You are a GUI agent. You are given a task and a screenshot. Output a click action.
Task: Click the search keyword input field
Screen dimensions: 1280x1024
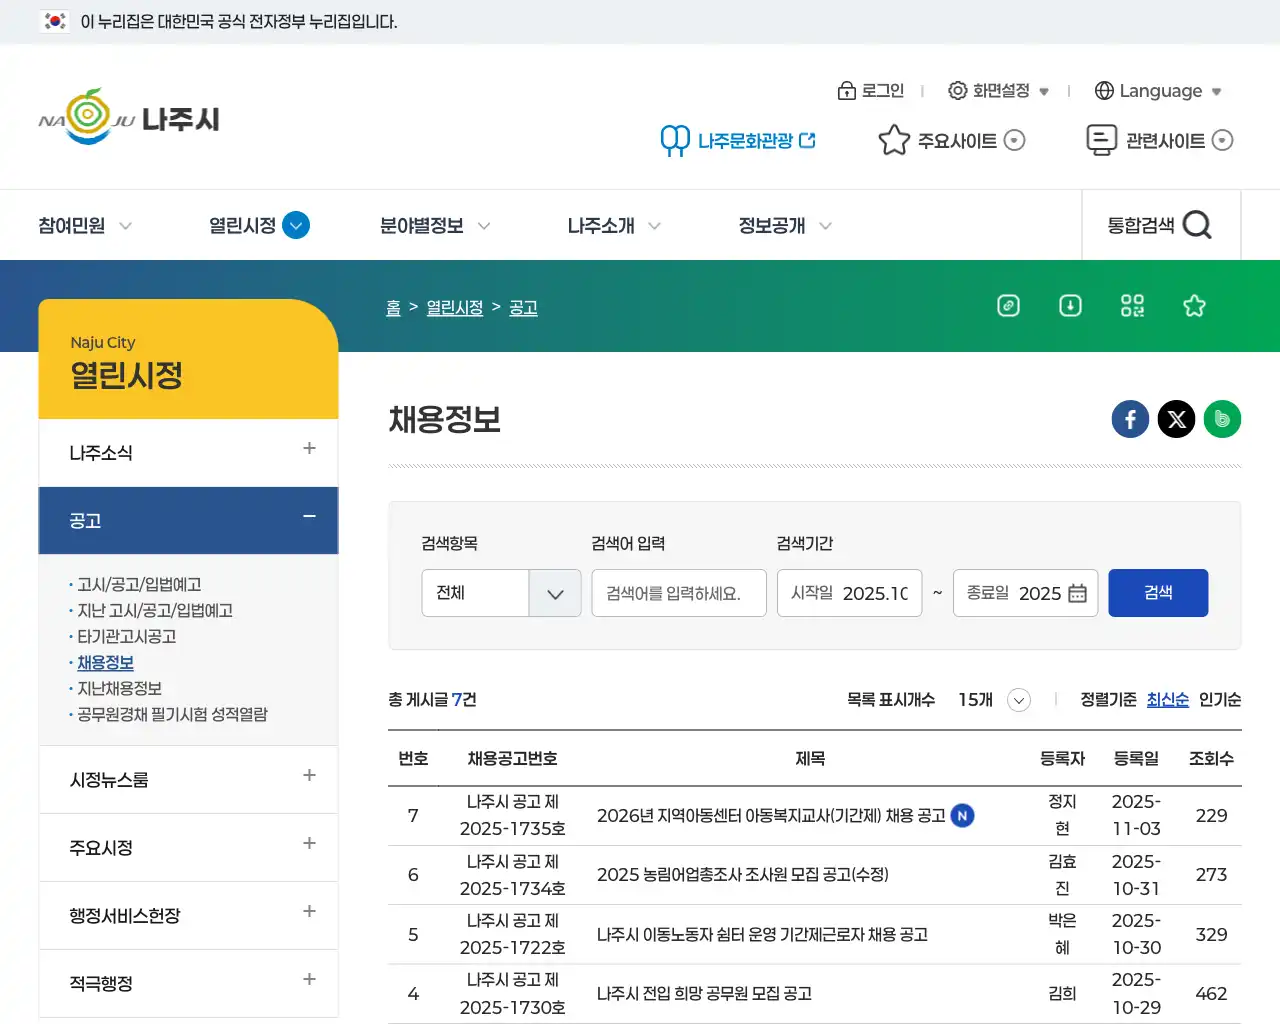coord(678,592)
